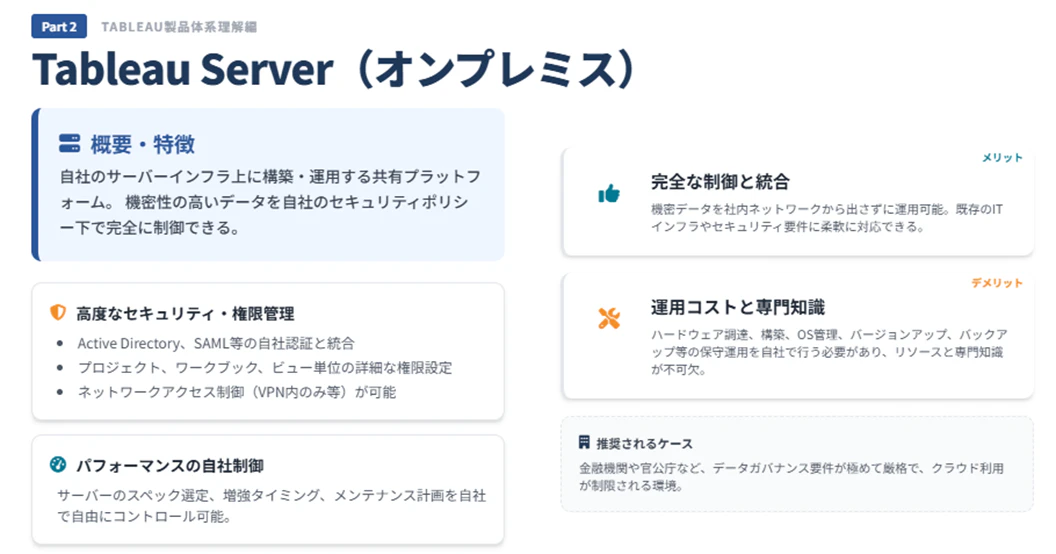Click the server icon beside 概要・特徴
1056x554 pixels.
click(x=69, y=143)
